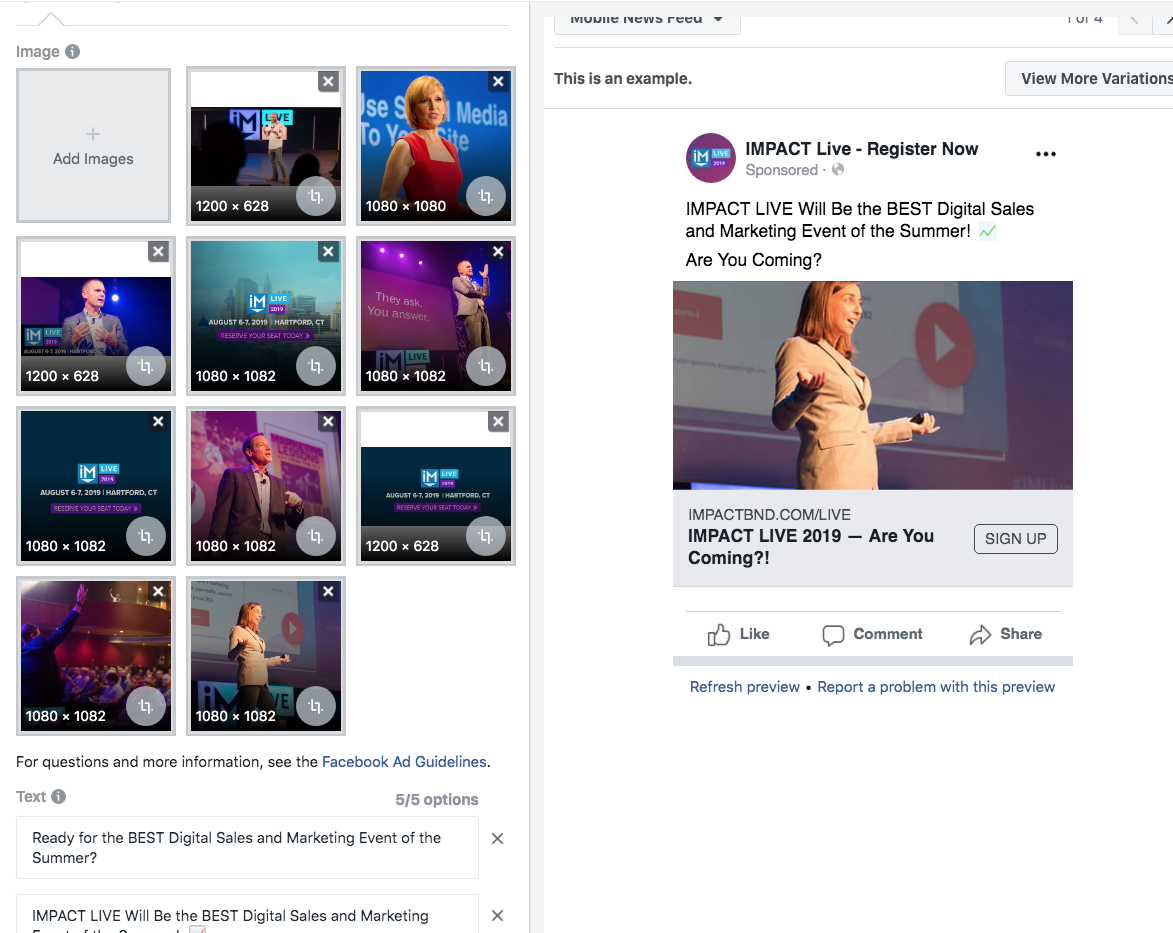Remove the navy logo 1200 × 628 image
The image size is (1173, 933).
click(498, 421)
